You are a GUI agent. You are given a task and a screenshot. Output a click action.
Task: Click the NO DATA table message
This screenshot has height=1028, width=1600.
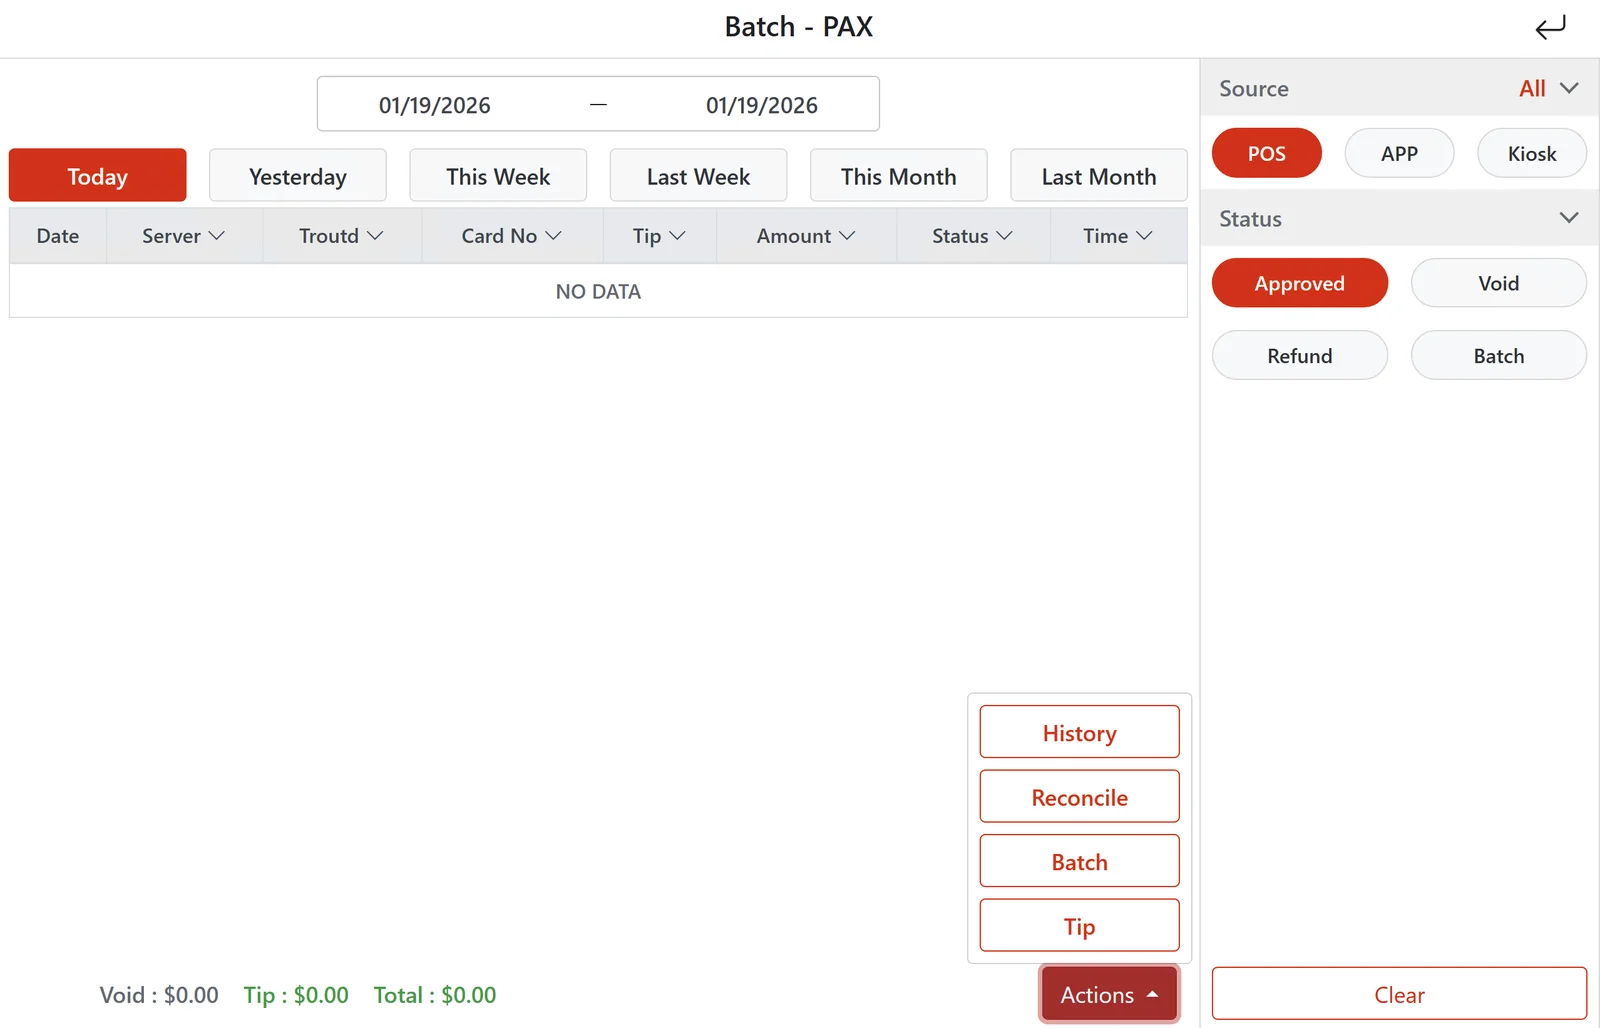tap(598, 291)
